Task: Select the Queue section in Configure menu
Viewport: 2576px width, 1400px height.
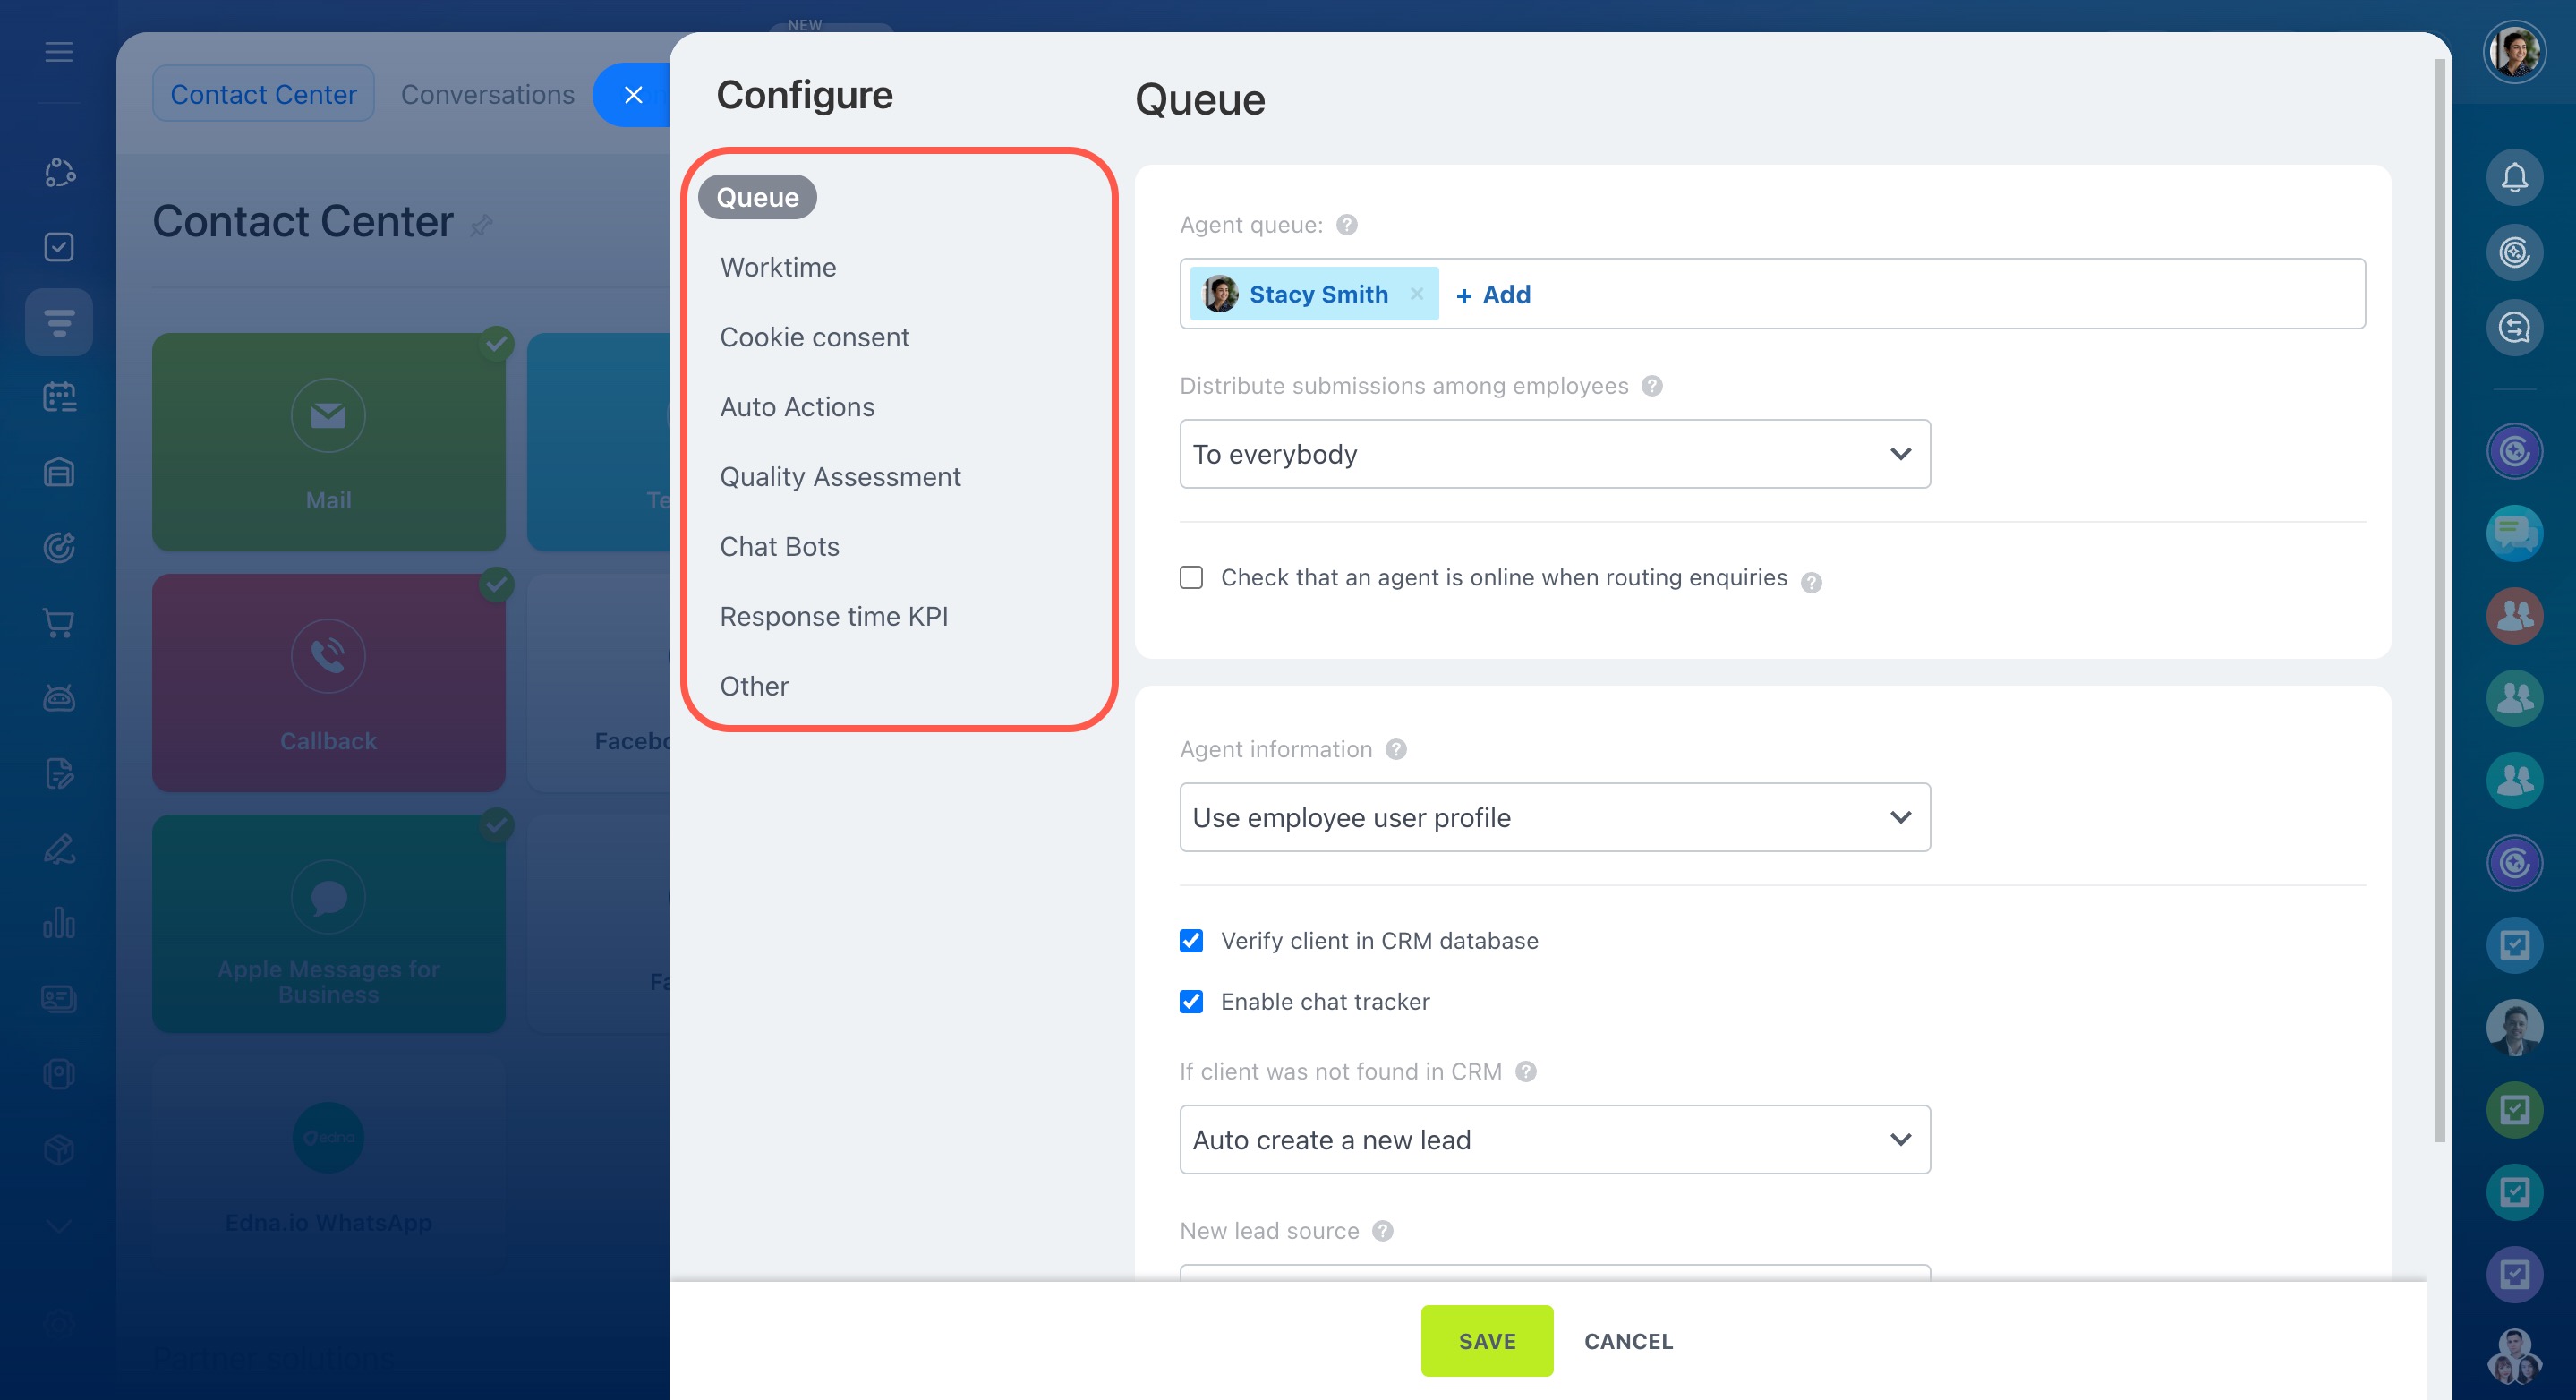Action: pyautogui.click(x=757, y=197)
